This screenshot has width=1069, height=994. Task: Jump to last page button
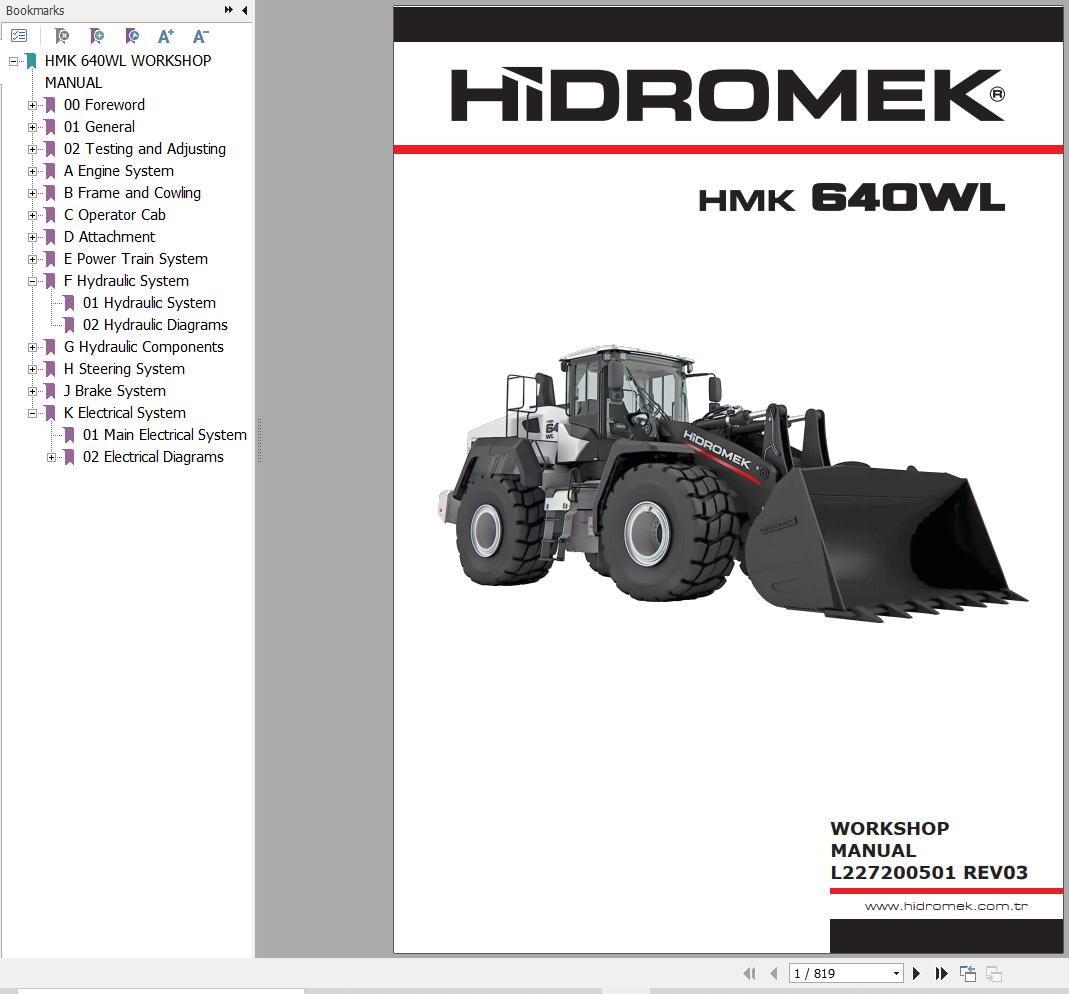pyautogui.click(x=941, y=974)
